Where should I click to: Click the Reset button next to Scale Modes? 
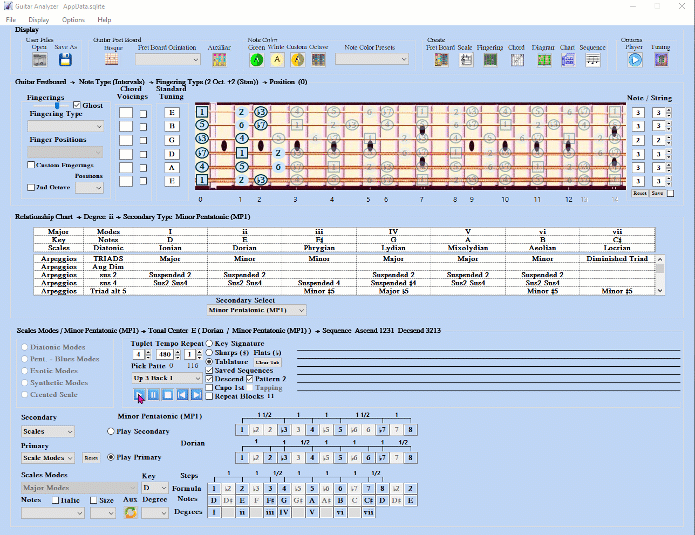[x=91, y=457]
